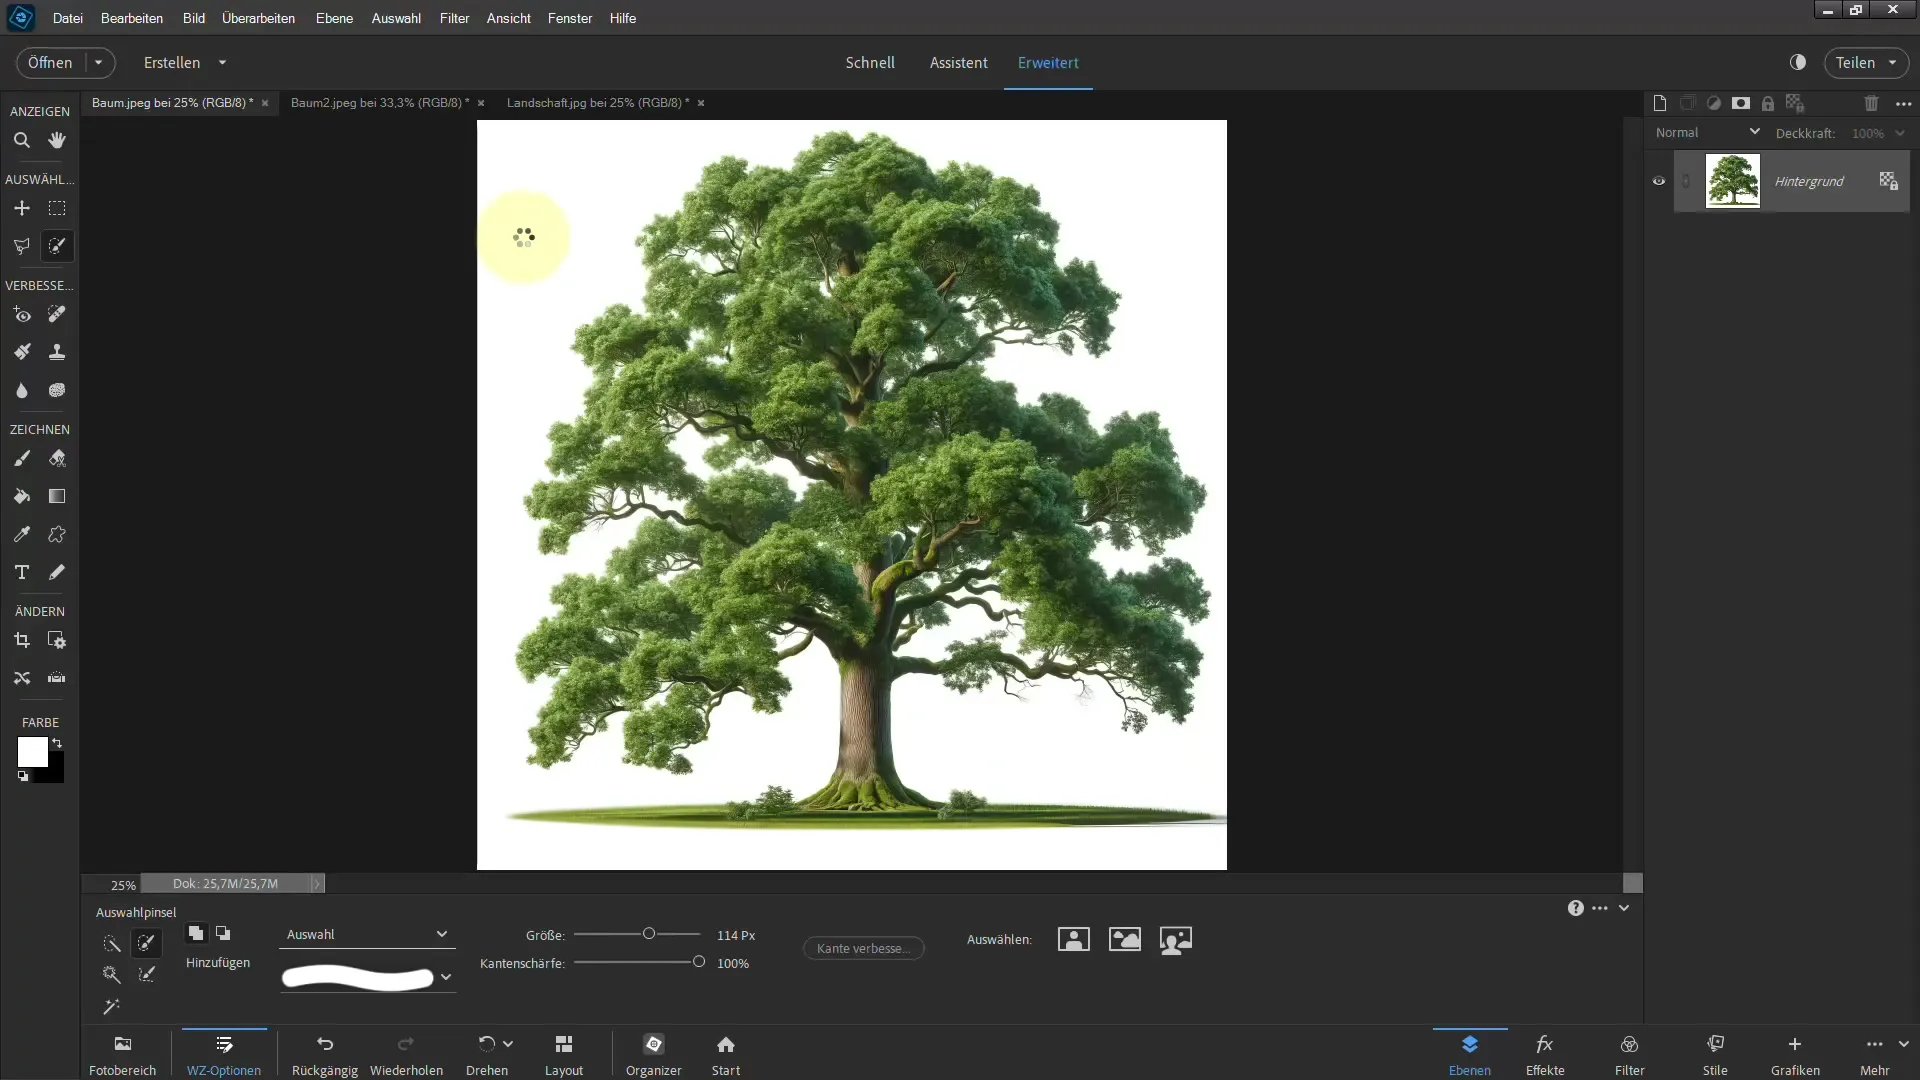Open the Überarbeiten menu
Viewport: 1920px width, 1080px height.
pyautogui.click(x=258, y=18)
